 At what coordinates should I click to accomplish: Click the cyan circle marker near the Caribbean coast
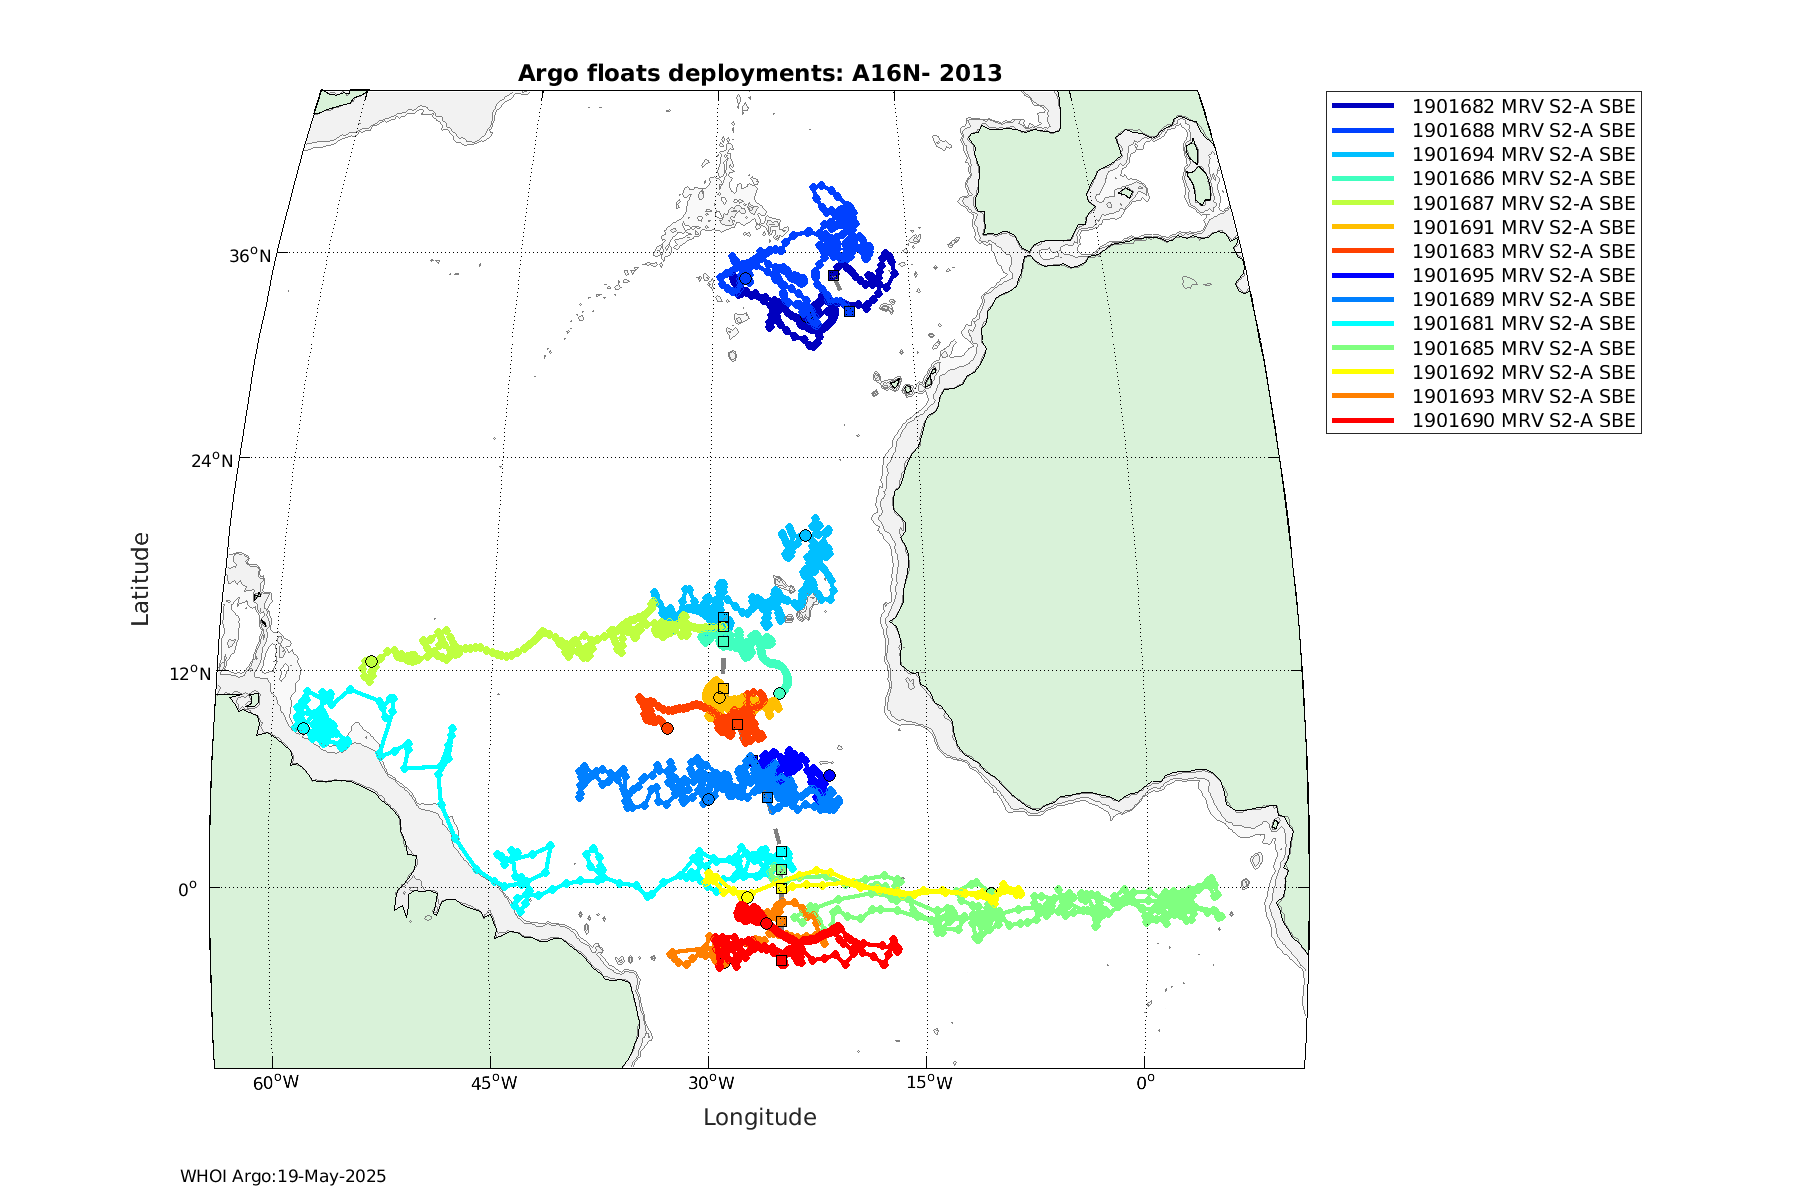click(x=303, y=728)
